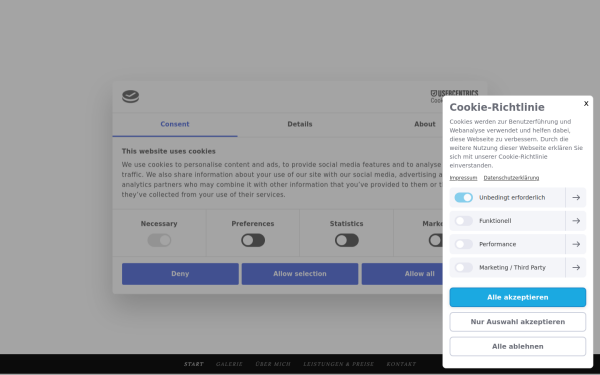Toggle the Marketing switch in the consent dialog

point(435,240)
